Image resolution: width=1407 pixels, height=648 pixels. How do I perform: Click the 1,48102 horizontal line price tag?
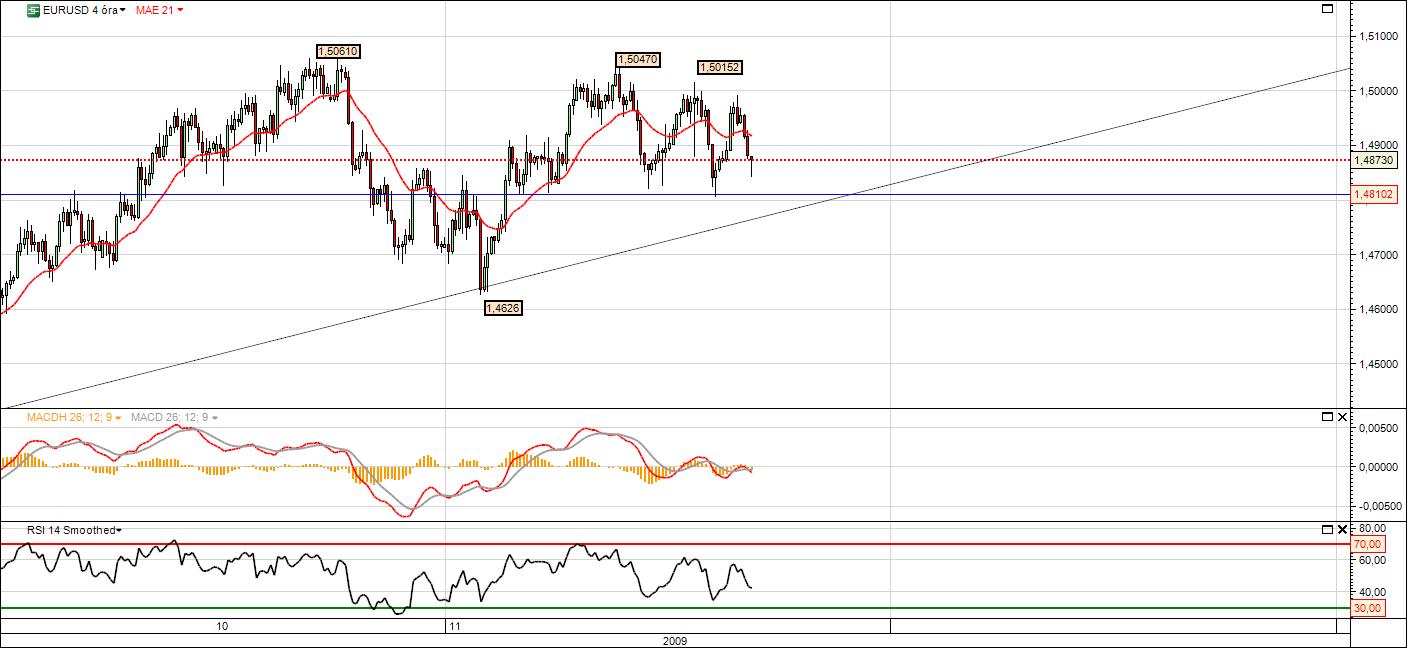[x=1374, y=194]
